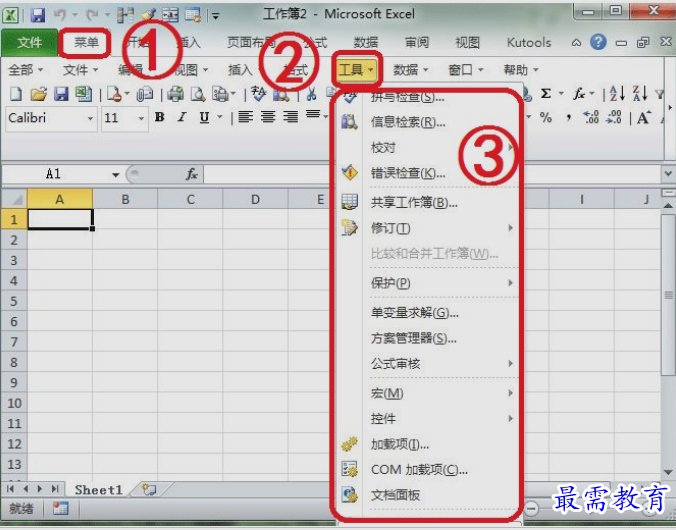Align text right

(x=291, y=117)
